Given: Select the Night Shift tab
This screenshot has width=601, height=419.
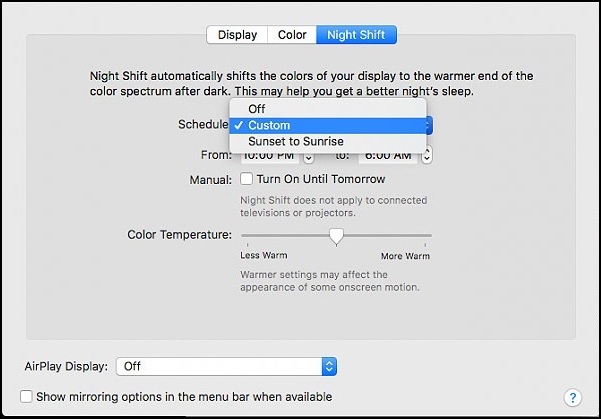Looking at the screenshot, I should pos(356,35).
